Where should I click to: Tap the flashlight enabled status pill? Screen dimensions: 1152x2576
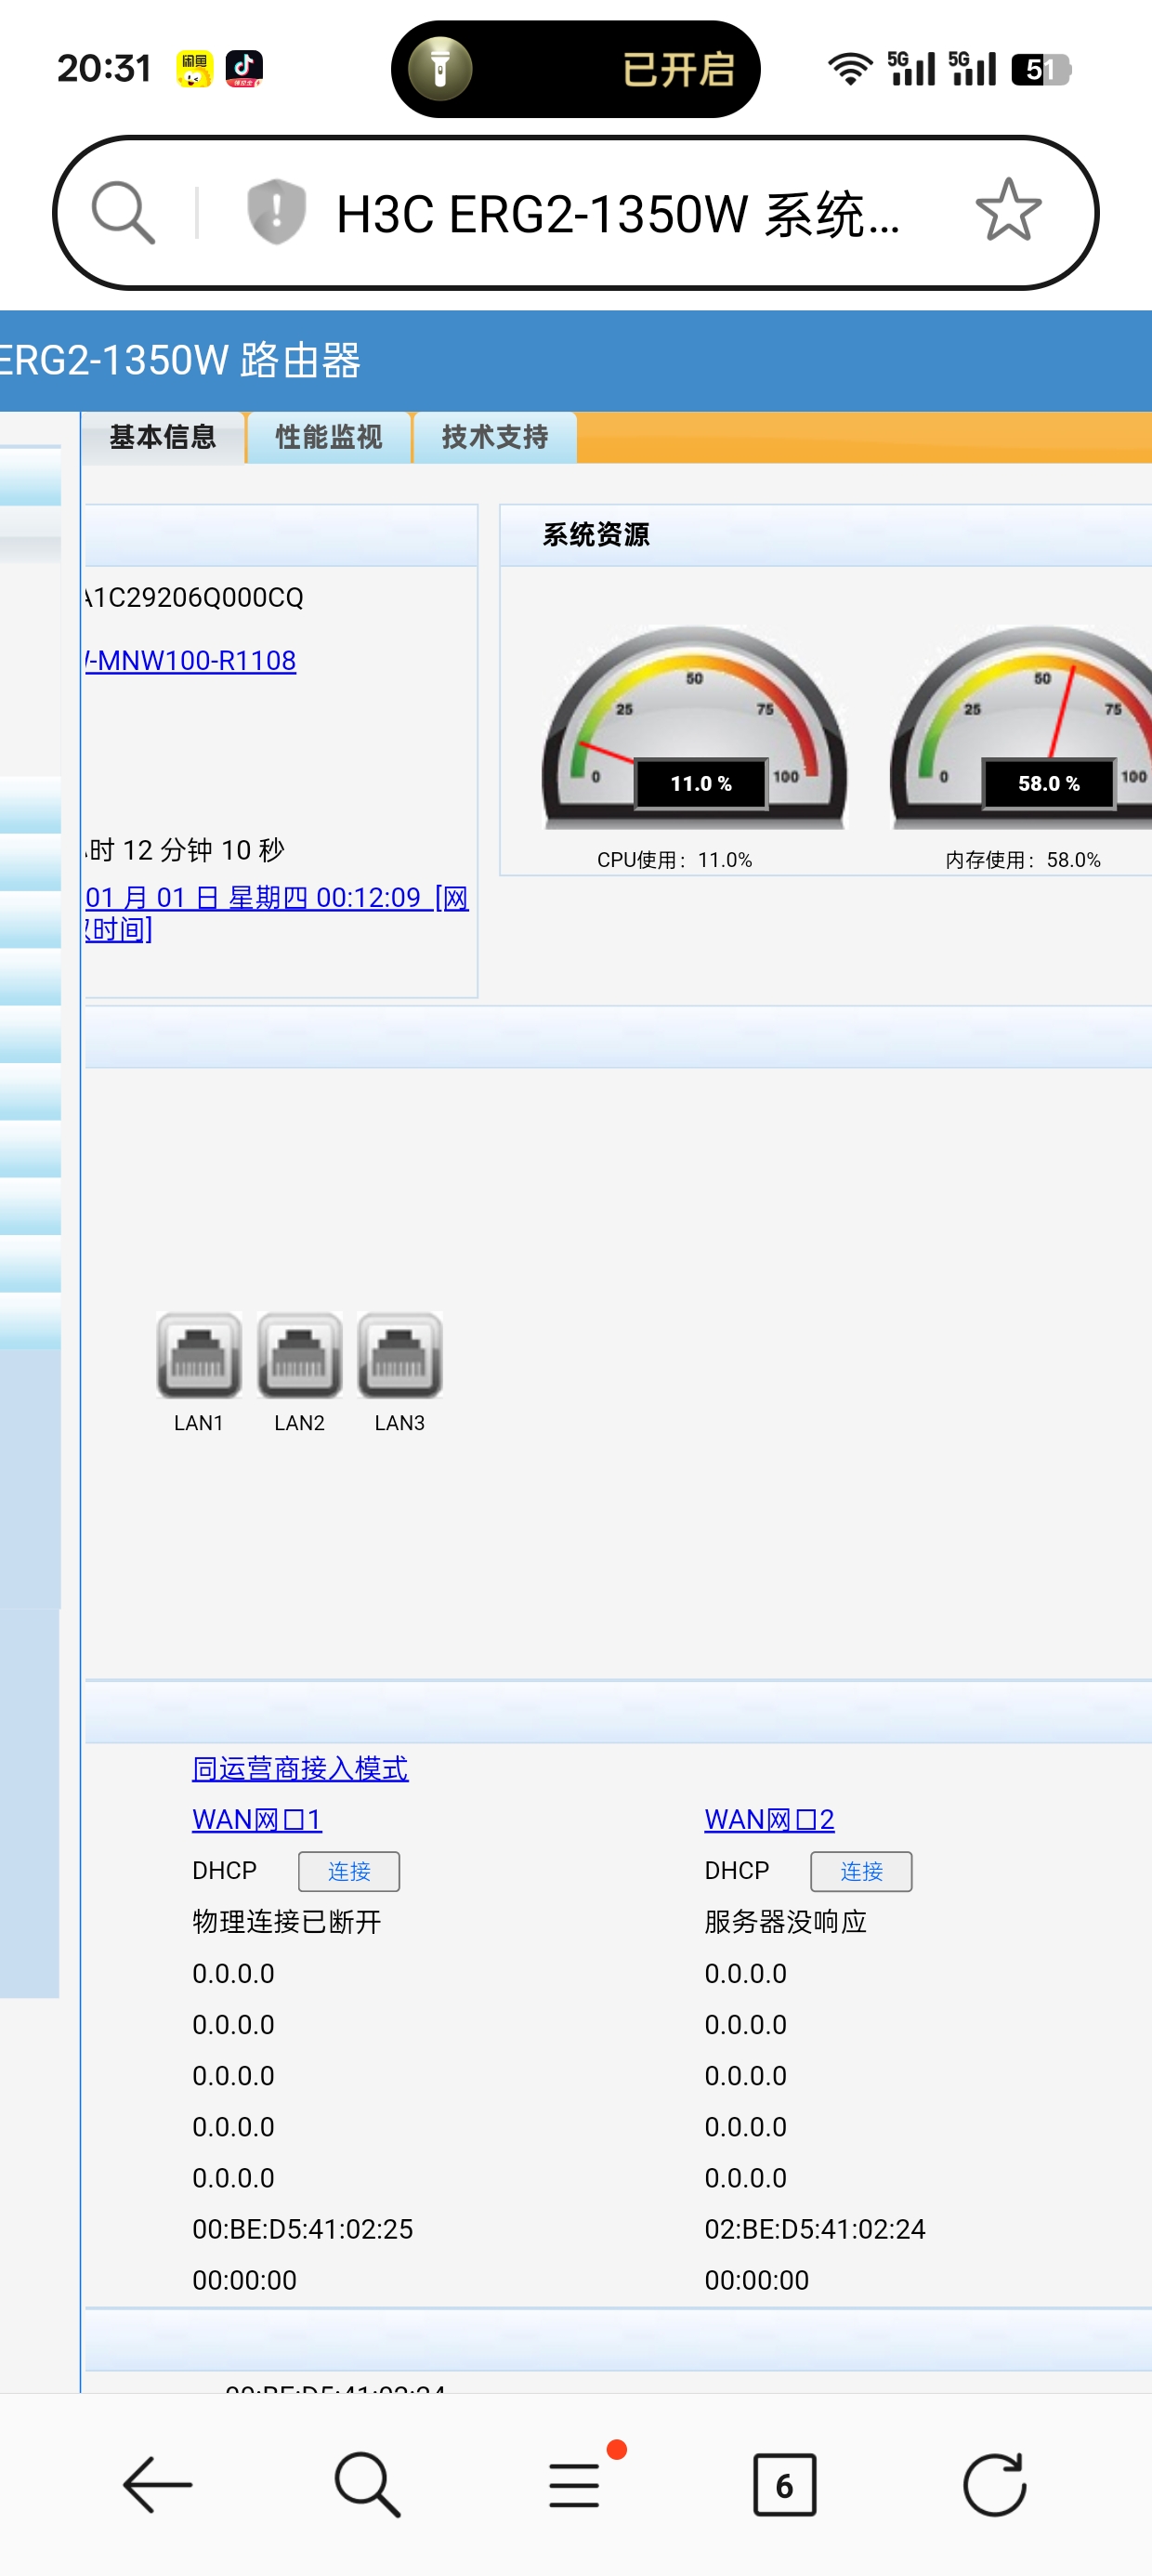click(575, 69)
